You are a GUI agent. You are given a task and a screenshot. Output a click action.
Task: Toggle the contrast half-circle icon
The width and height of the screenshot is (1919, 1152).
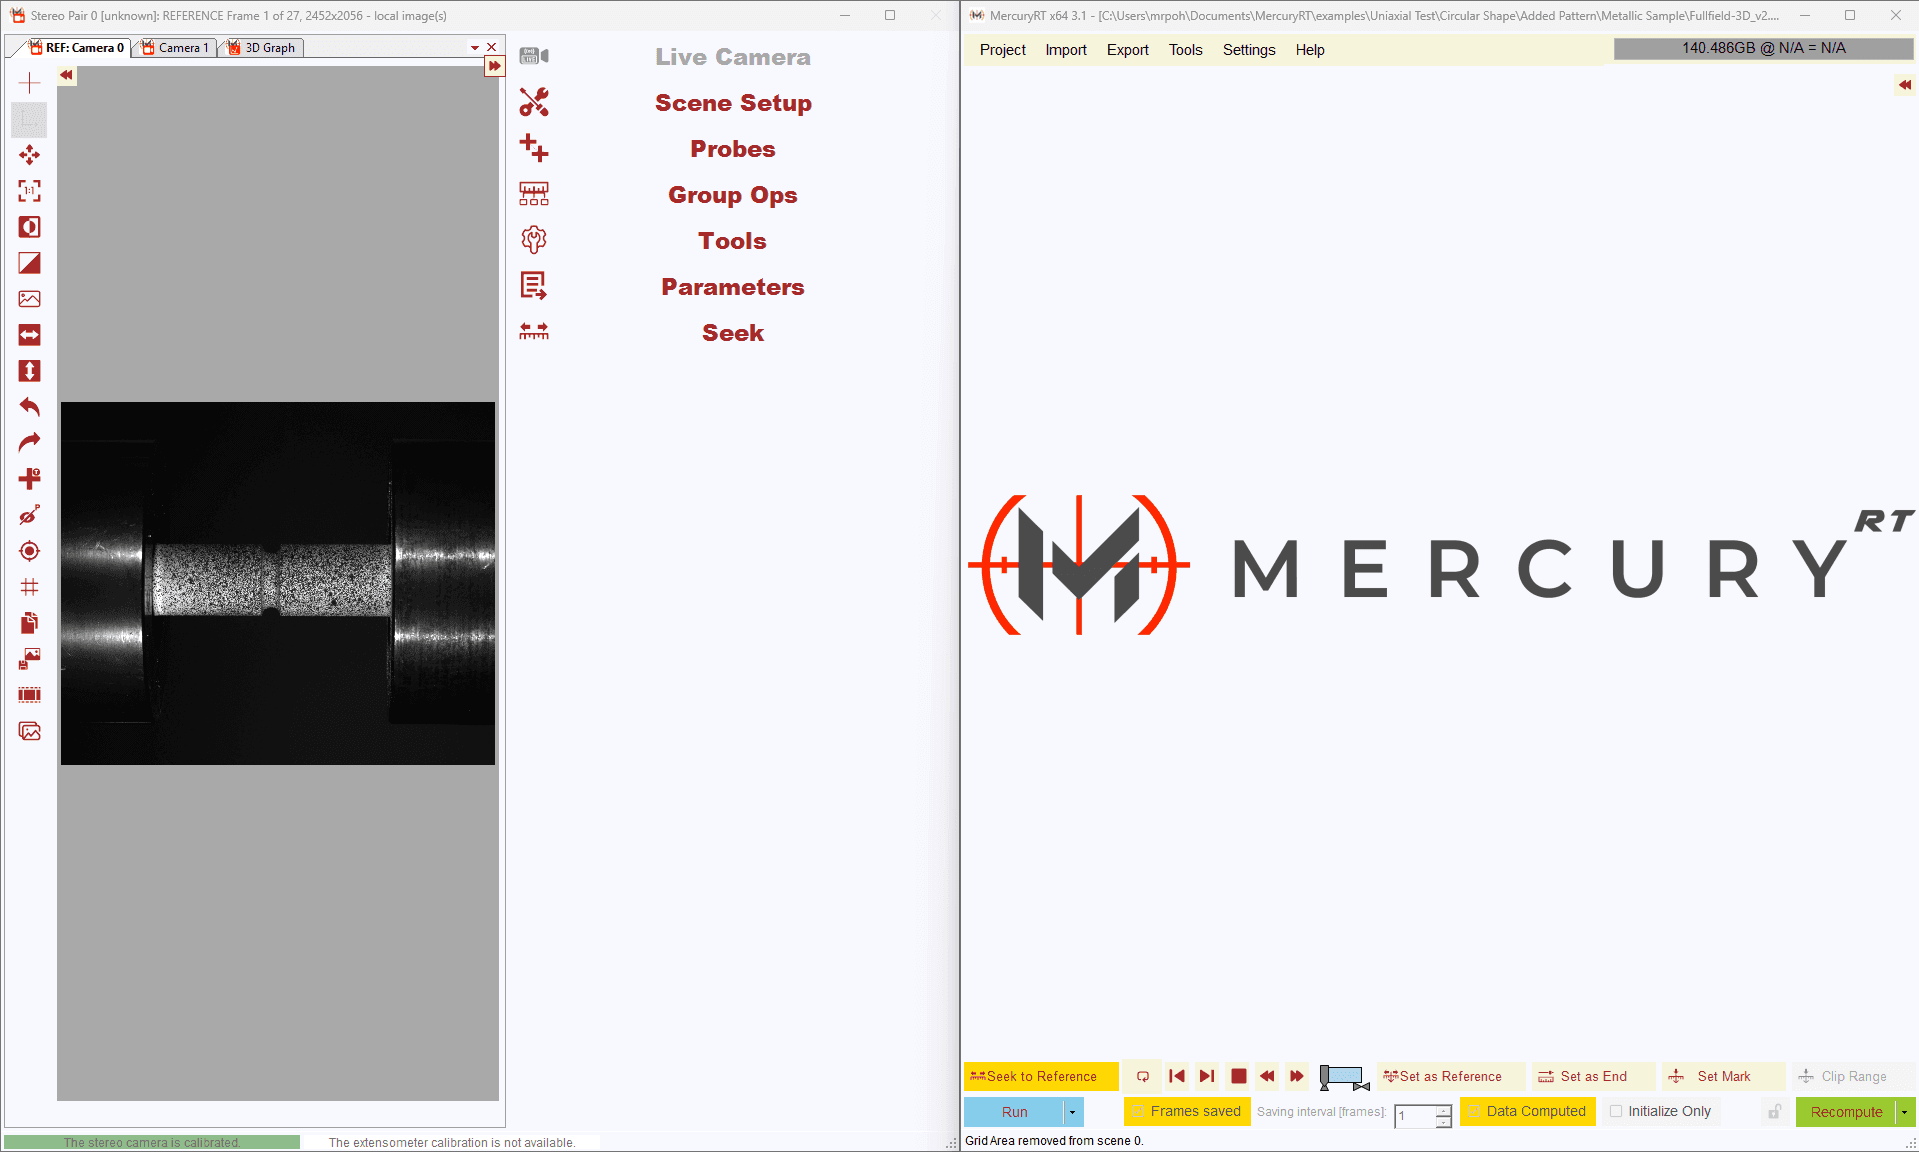(29, 227)
